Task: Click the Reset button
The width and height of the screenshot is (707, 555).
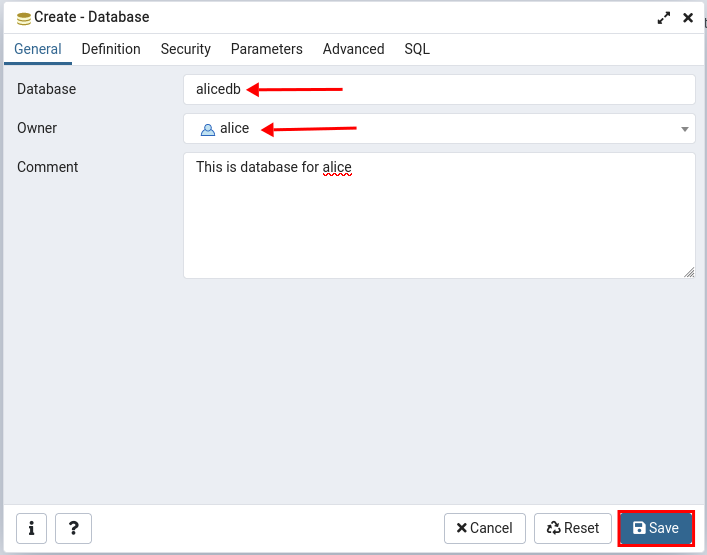Action: tap(573, 528)
